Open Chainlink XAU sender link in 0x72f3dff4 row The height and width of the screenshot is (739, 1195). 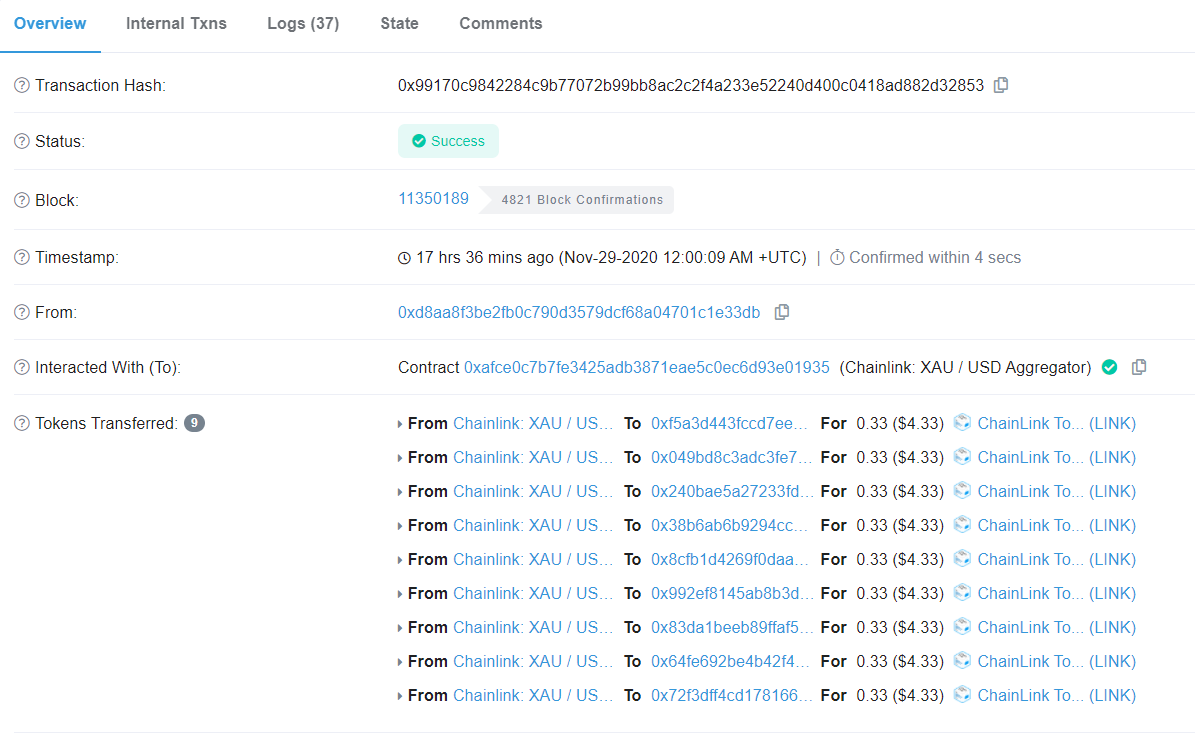point(533,696)
